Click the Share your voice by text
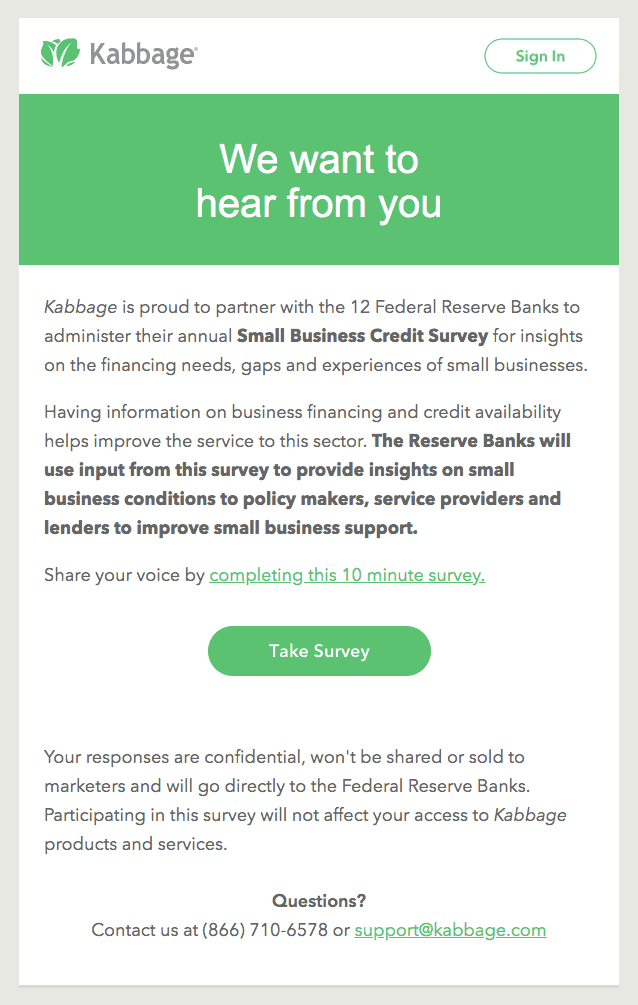The width and height of the screenshot is (638, 1005). tap(124, 575)
